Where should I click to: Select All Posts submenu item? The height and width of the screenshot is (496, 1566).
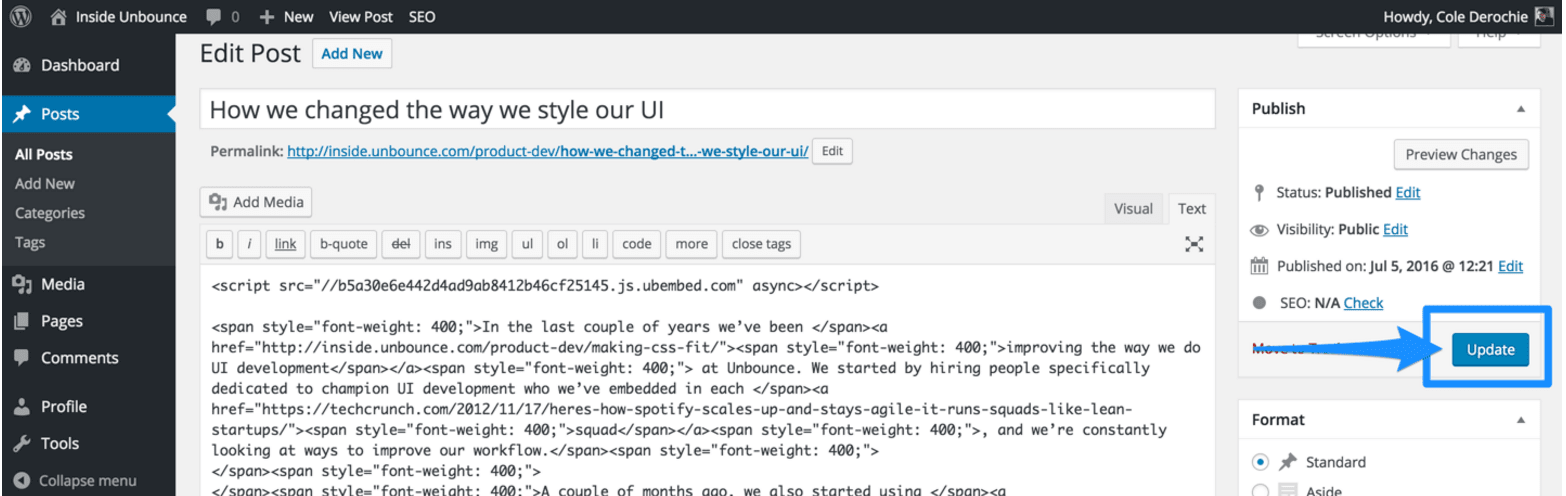44,155
